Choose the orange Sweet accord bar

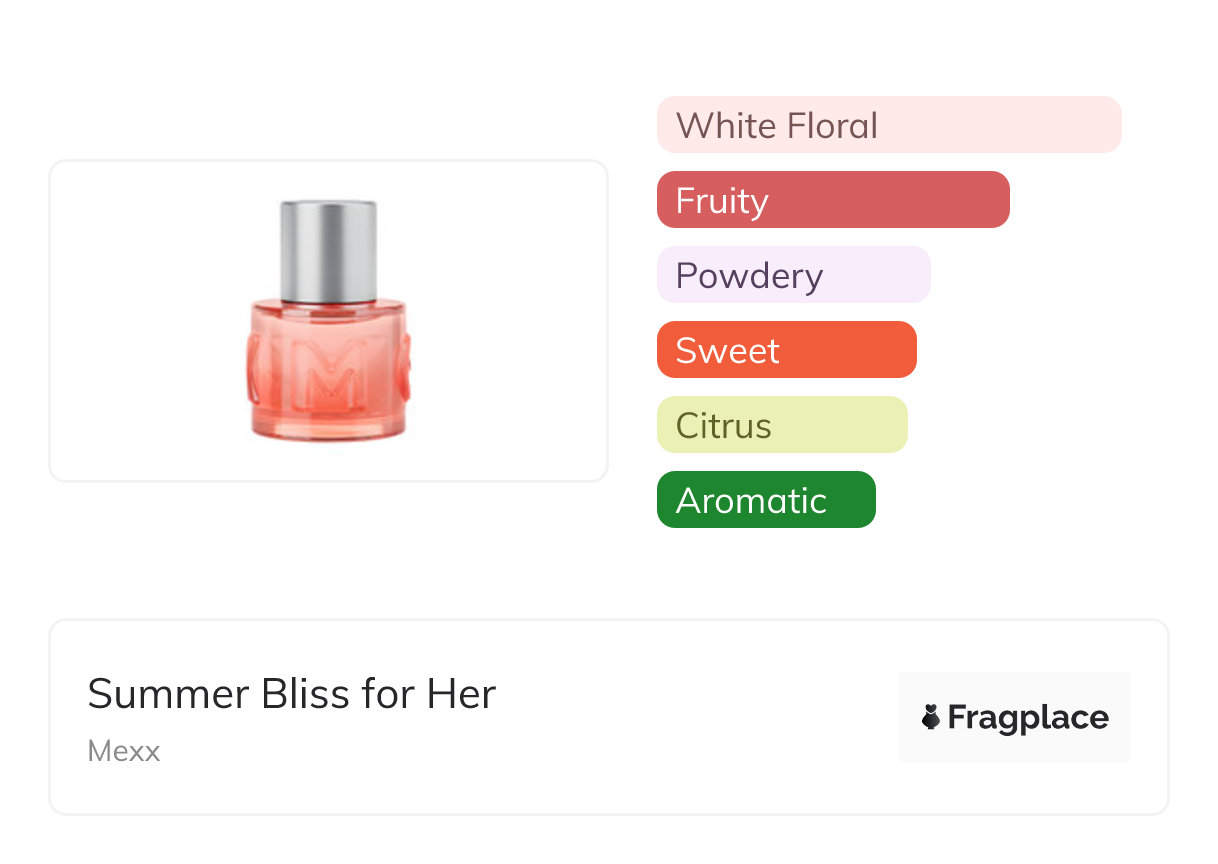(786, 350)
